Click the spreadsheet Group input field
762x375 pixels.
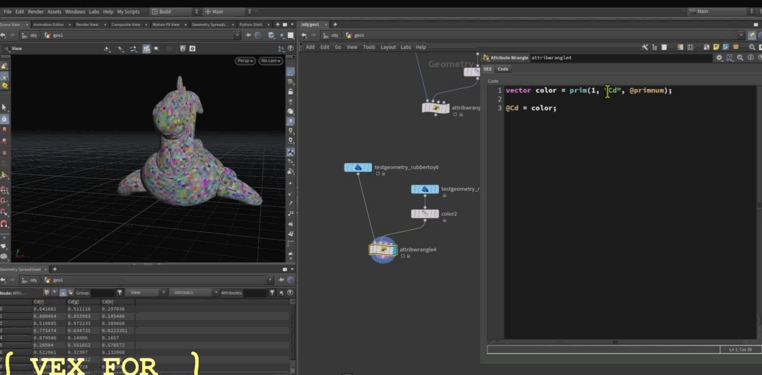[x=102, y=293]
